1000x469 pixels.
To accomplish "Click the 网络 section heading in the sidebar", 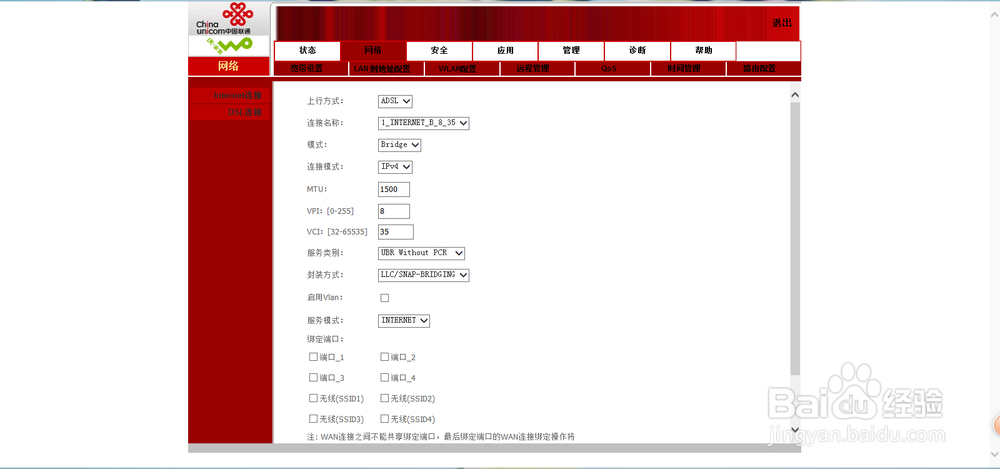I will (x=228, y=66).
